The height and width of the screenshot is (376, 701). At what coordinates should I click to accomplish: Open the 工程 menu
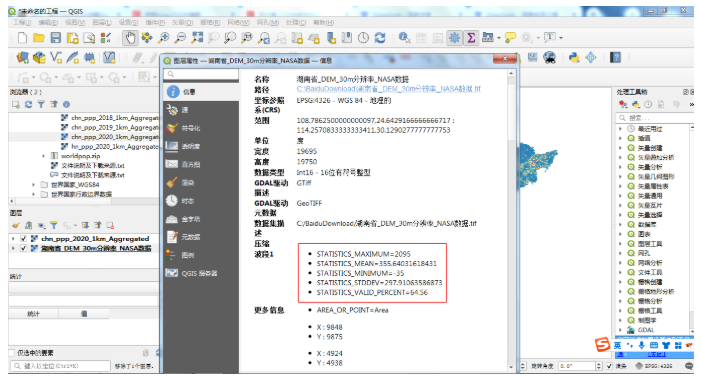tap(22, 22)
